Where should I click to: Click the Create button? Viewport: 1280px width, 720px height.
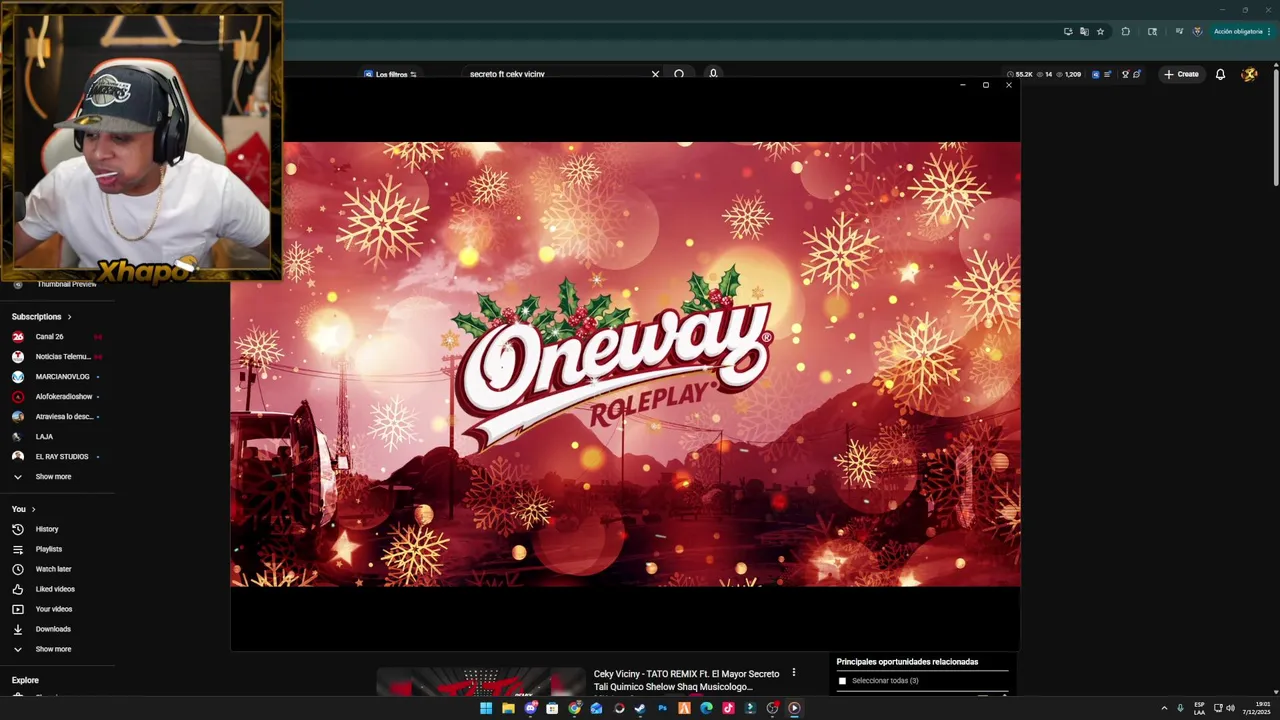pyautogui.click(x=1181, y=74)
